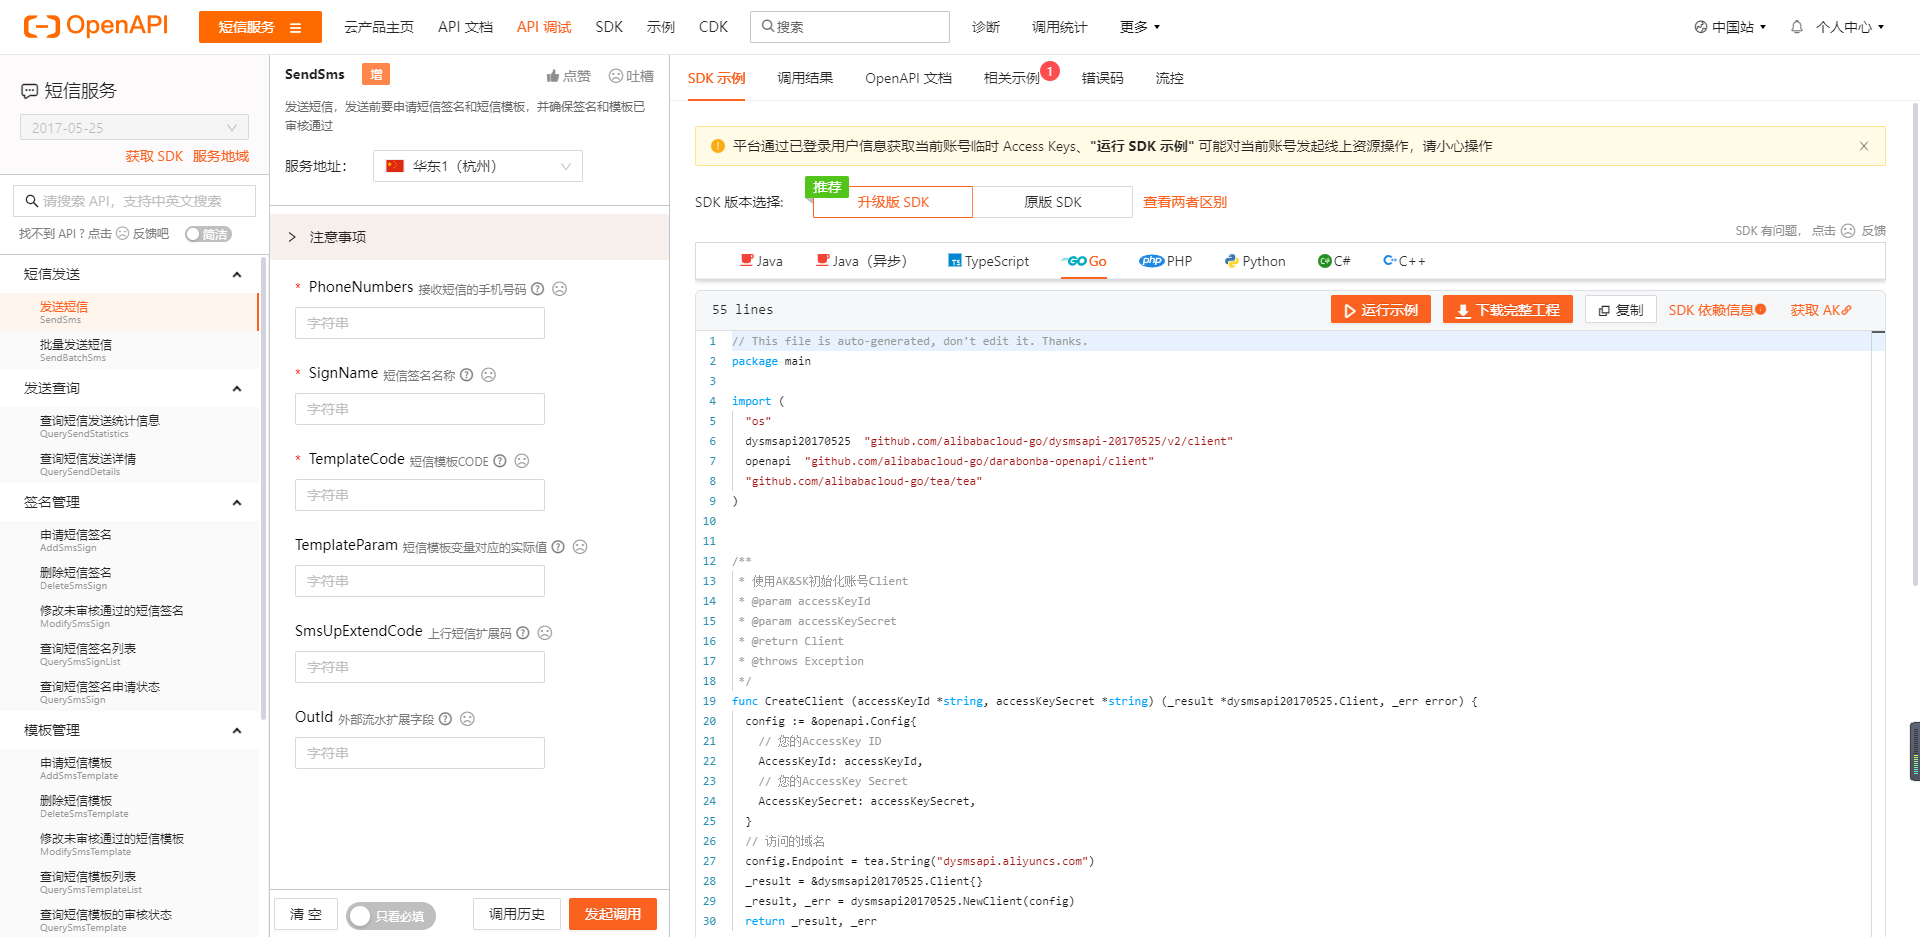Open the 华东1（杭州）region dropdown
This screenshot has height=937, width=1920.
[x=478, y=166]
